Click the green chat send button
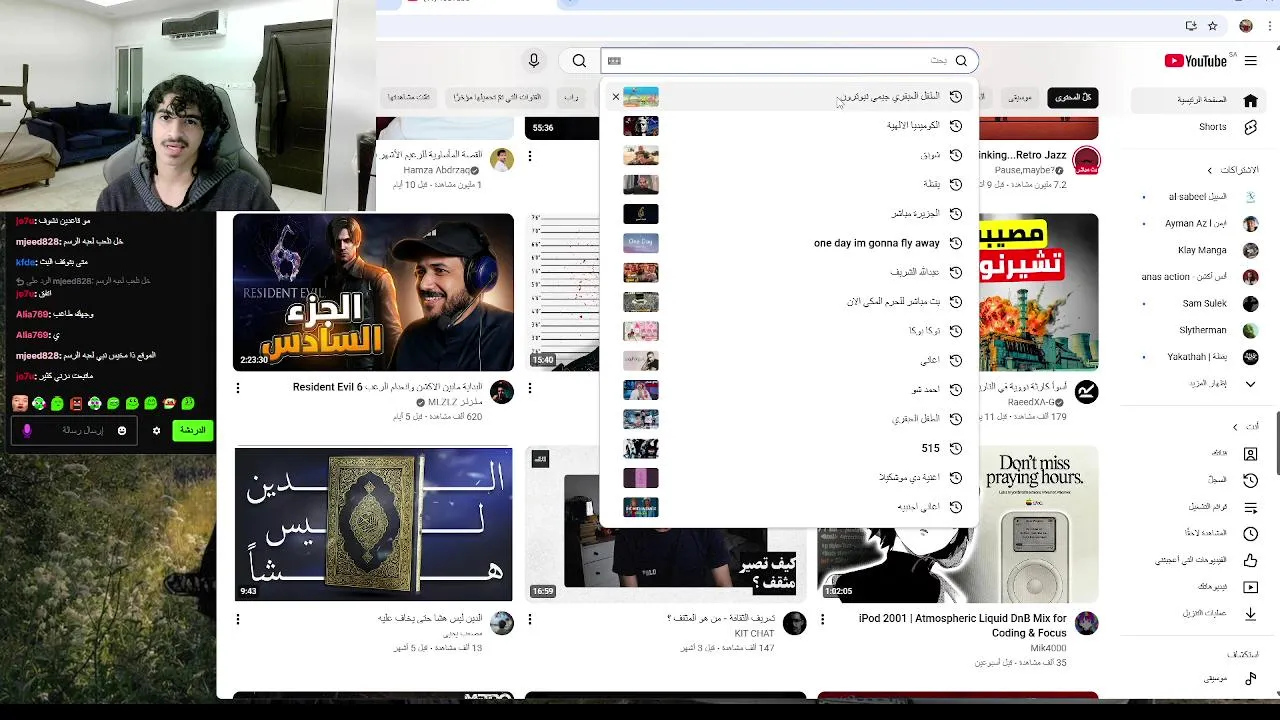The image size is (1280, 720). [192, 431]
